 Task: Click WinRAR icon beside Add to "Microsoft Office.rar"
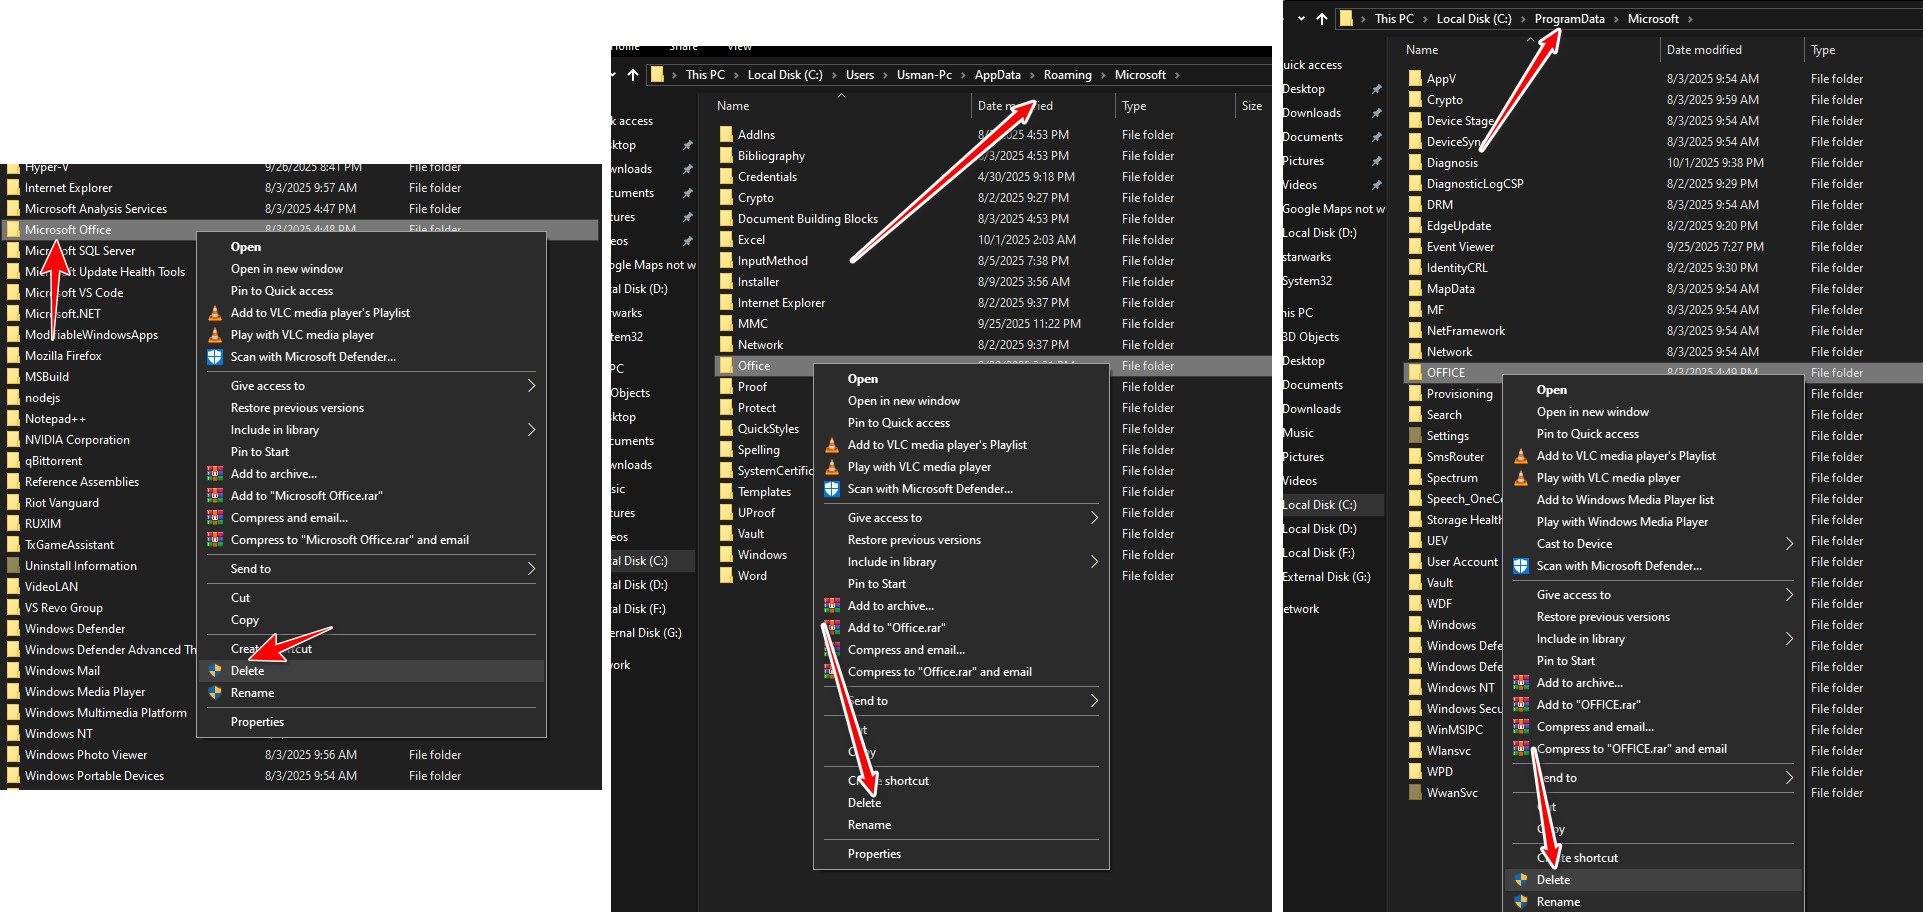[x=214, y=496]
